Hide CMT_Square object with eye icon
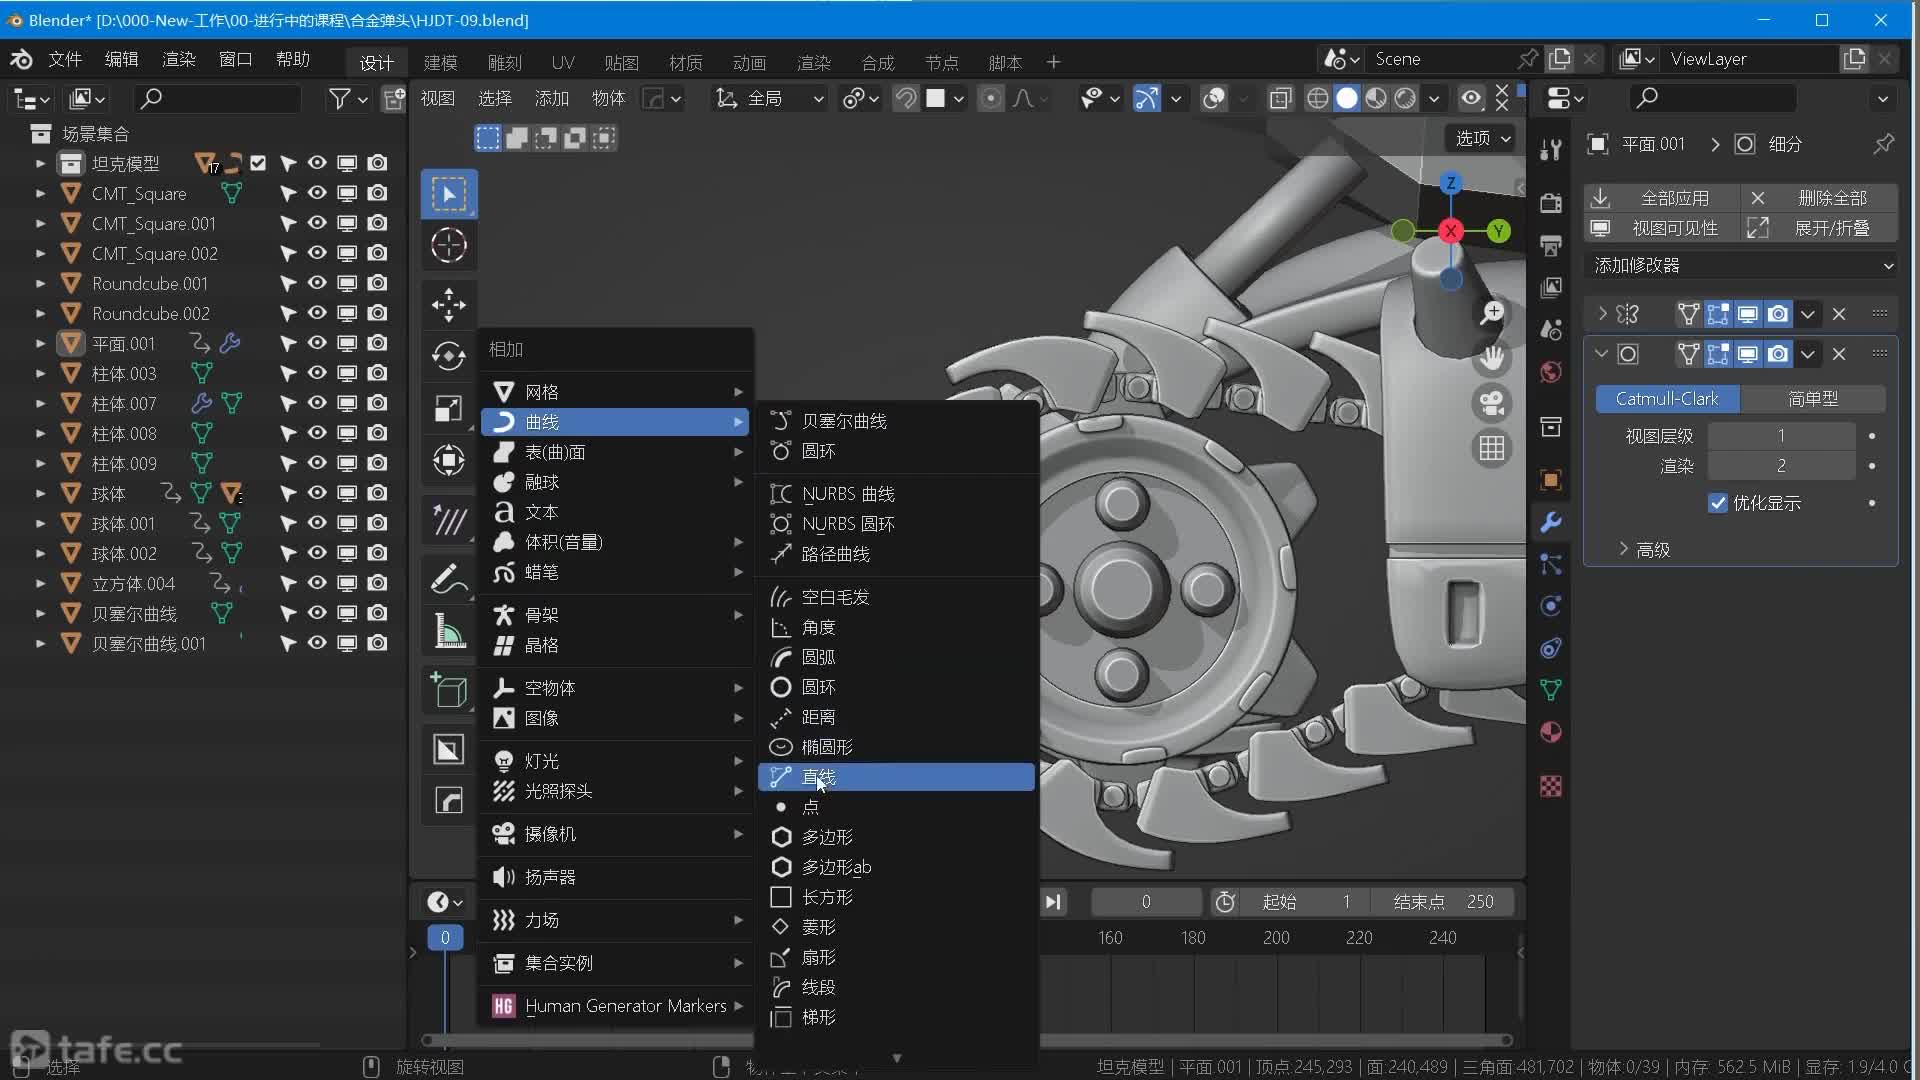Viewport: 1920px width, 1080px height. pos(317,193)
